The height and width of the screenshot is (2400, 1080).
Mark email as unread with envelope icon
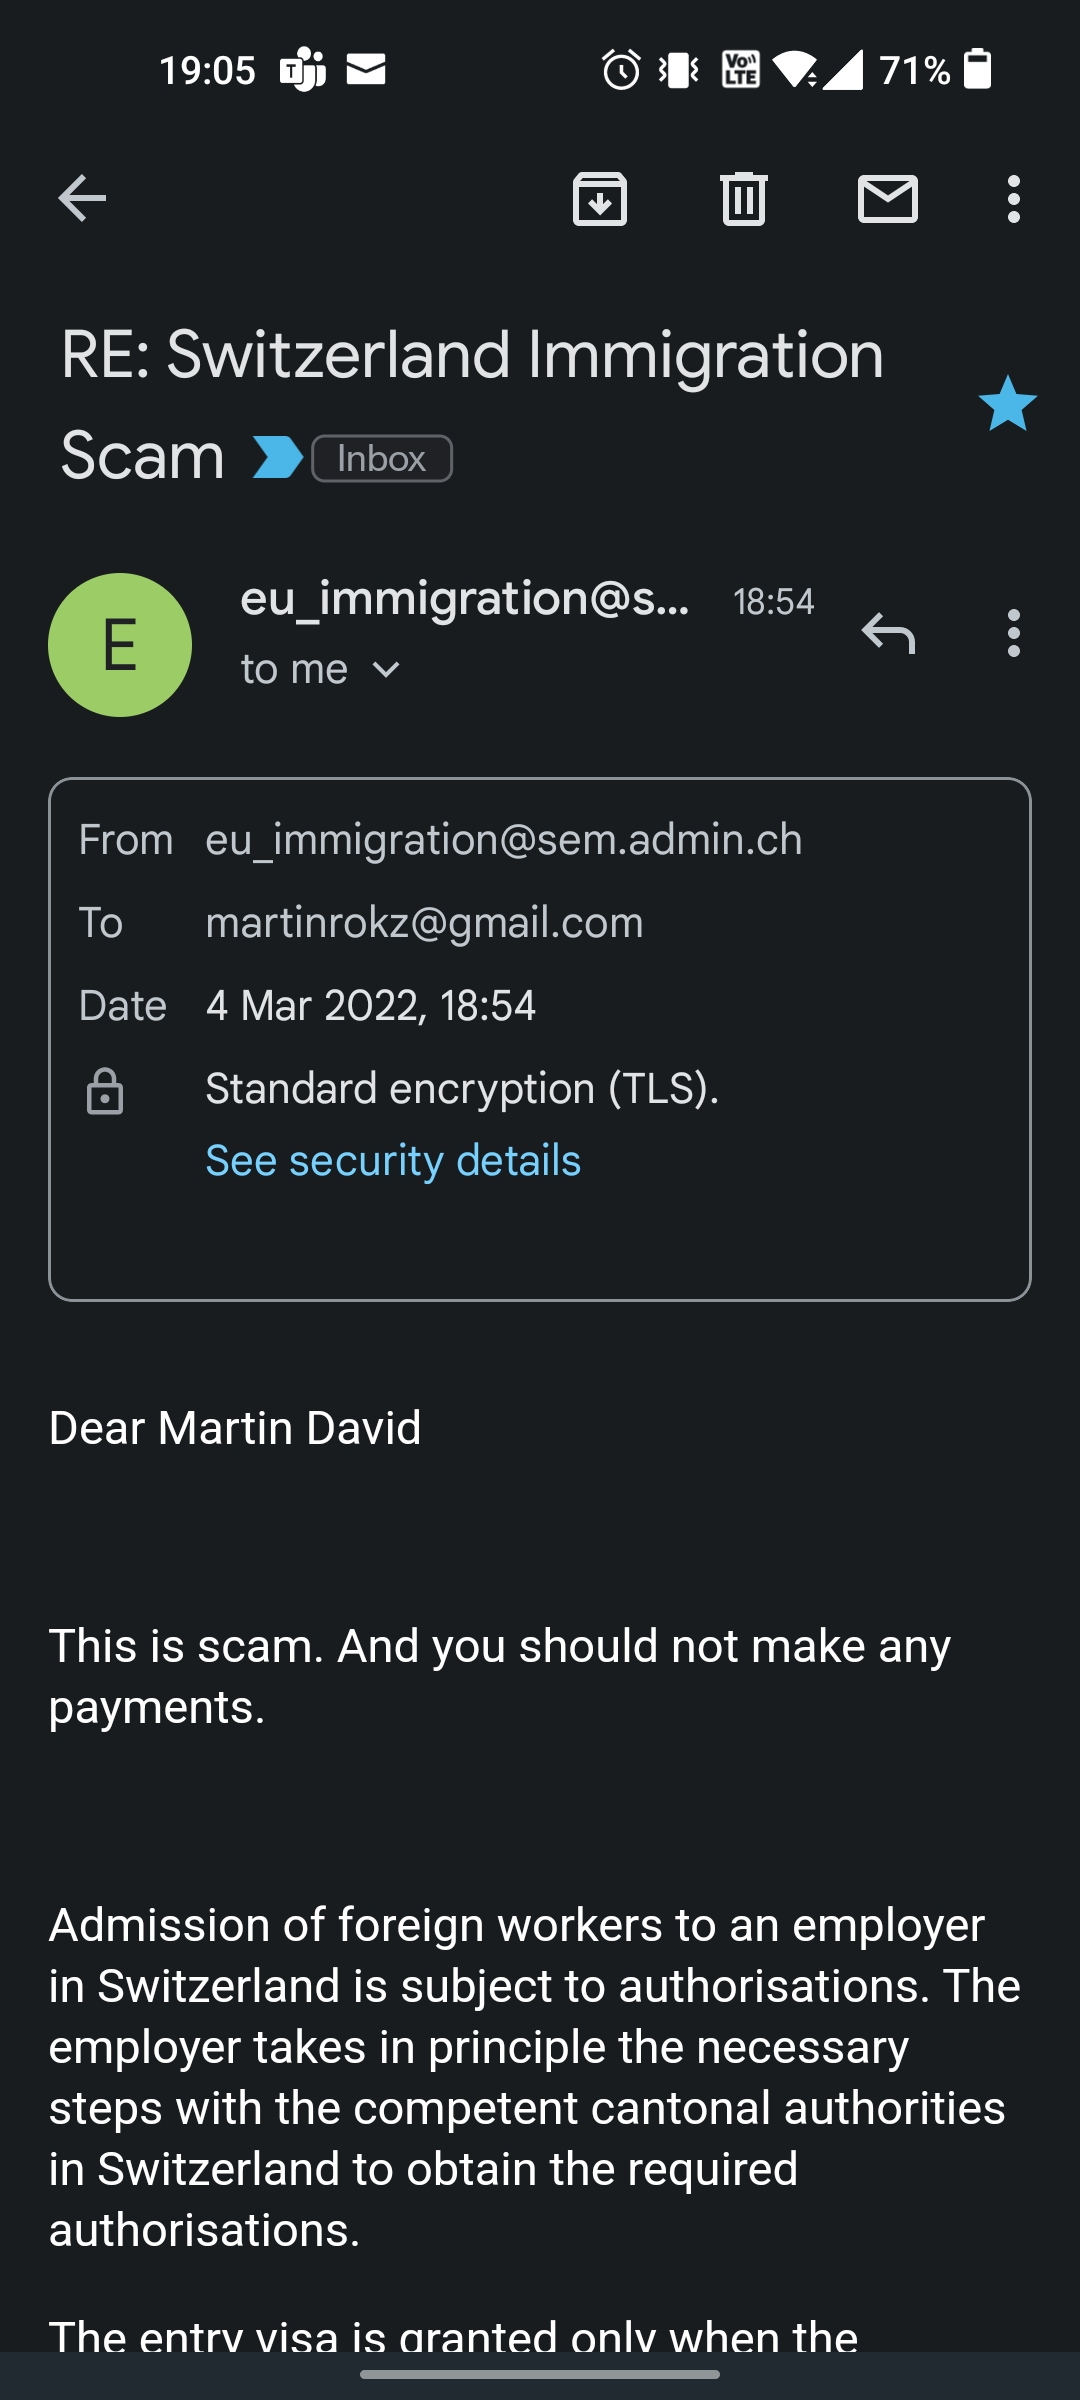[x=888, y=198]
